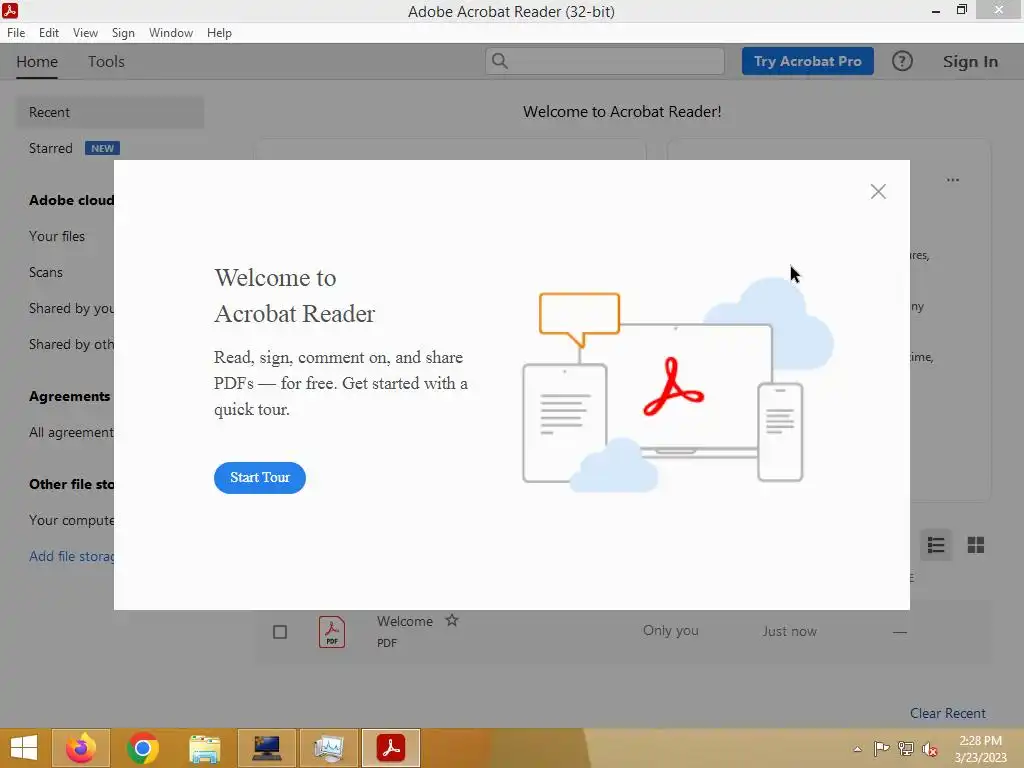Click Add file storage link
Viewport: 1024px width, 768px height.
click(x=71, y=556)
